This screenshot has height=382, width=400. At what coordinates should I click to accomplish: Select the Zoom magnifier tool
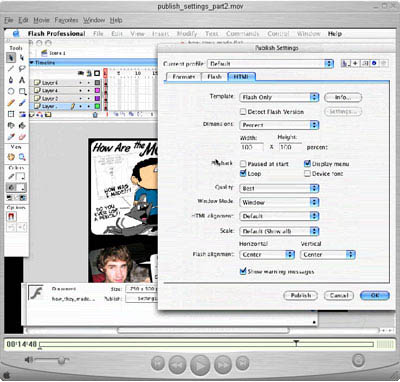pos(22,157)
